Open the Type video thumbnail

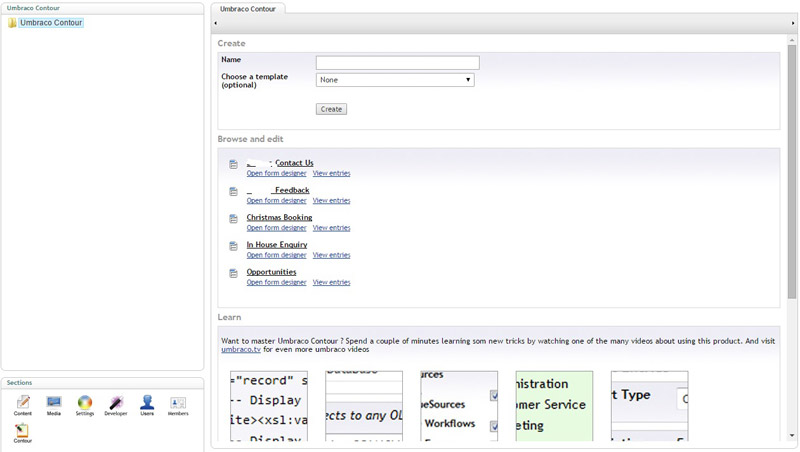pos(649,406)
